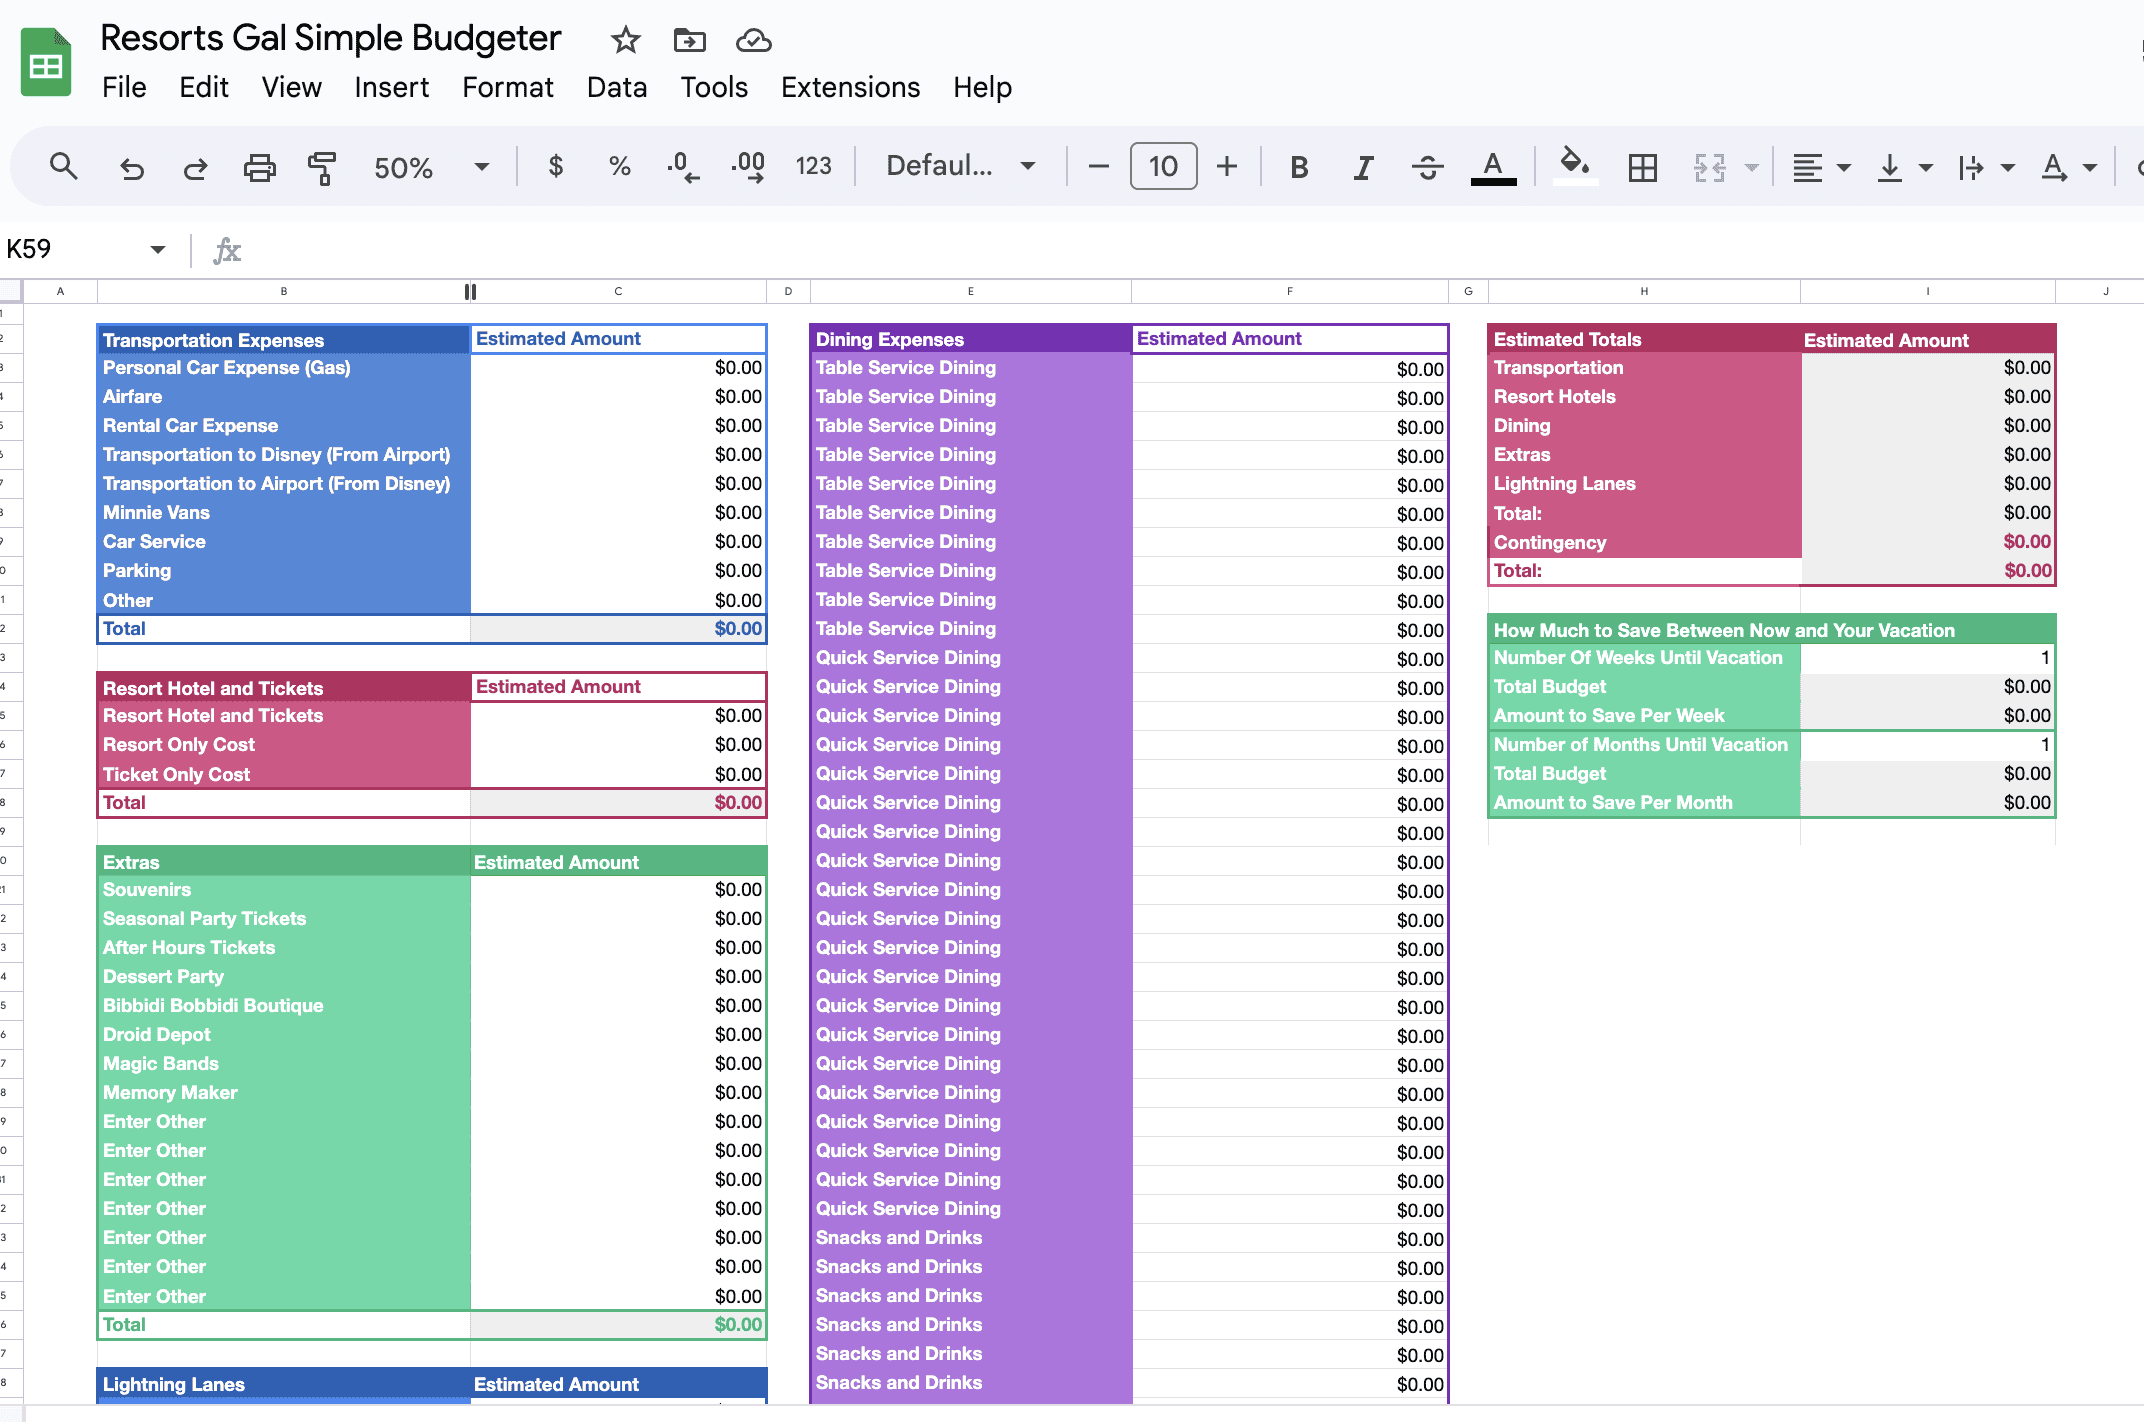Click the print icon in toolbar

(x=259, y=165)
